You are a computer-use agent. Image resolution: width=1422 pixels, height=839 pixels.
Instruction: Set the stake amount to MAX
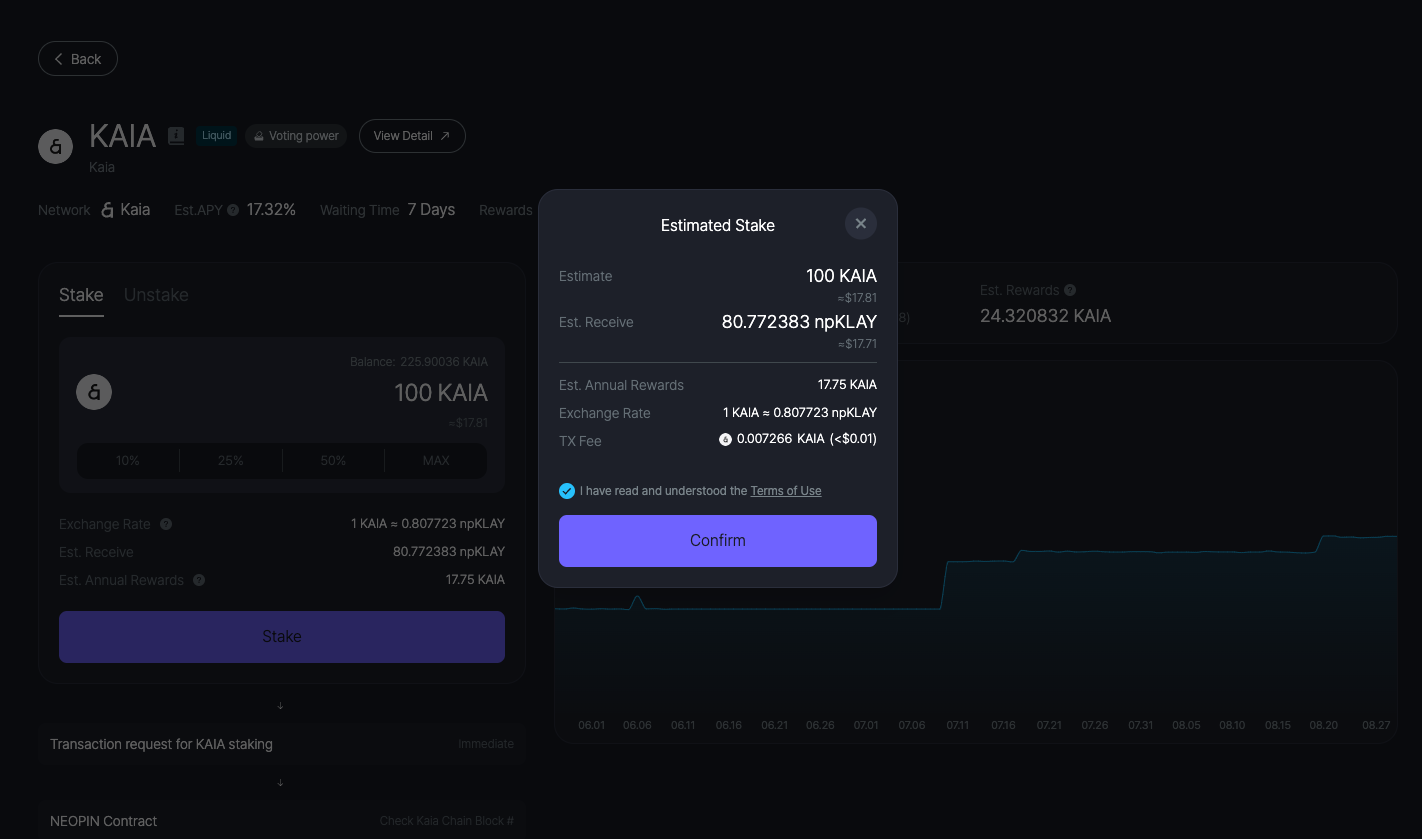(x=436, y=461)
